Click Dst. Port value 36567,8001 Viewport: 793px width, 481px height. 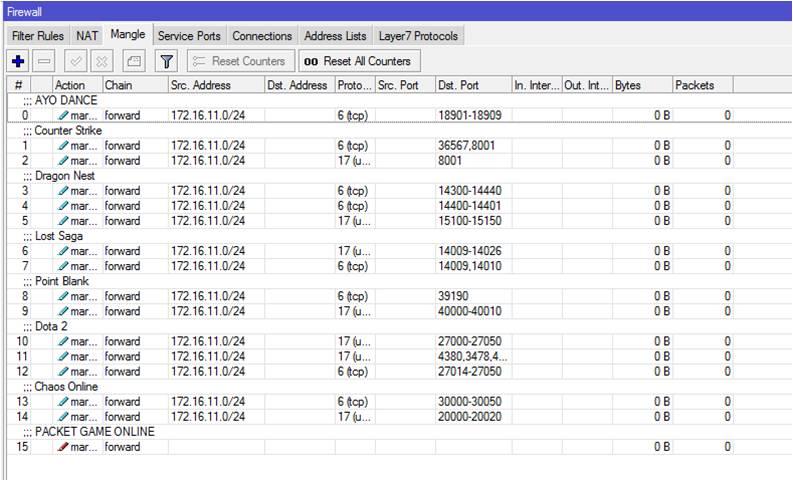[x=467, y=146]
